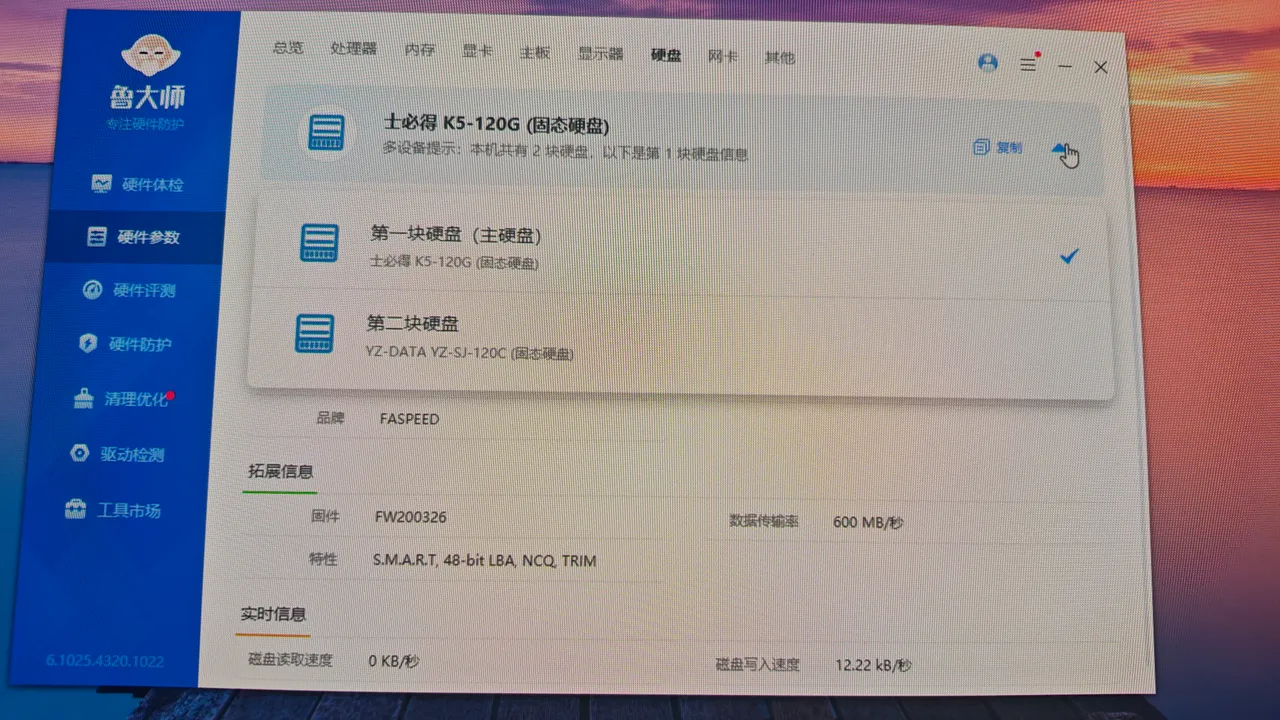This screenshot has width=1280, height=720.
Task: Open 硬件评测 in the sidebar
Action: (x=130, y=290)
